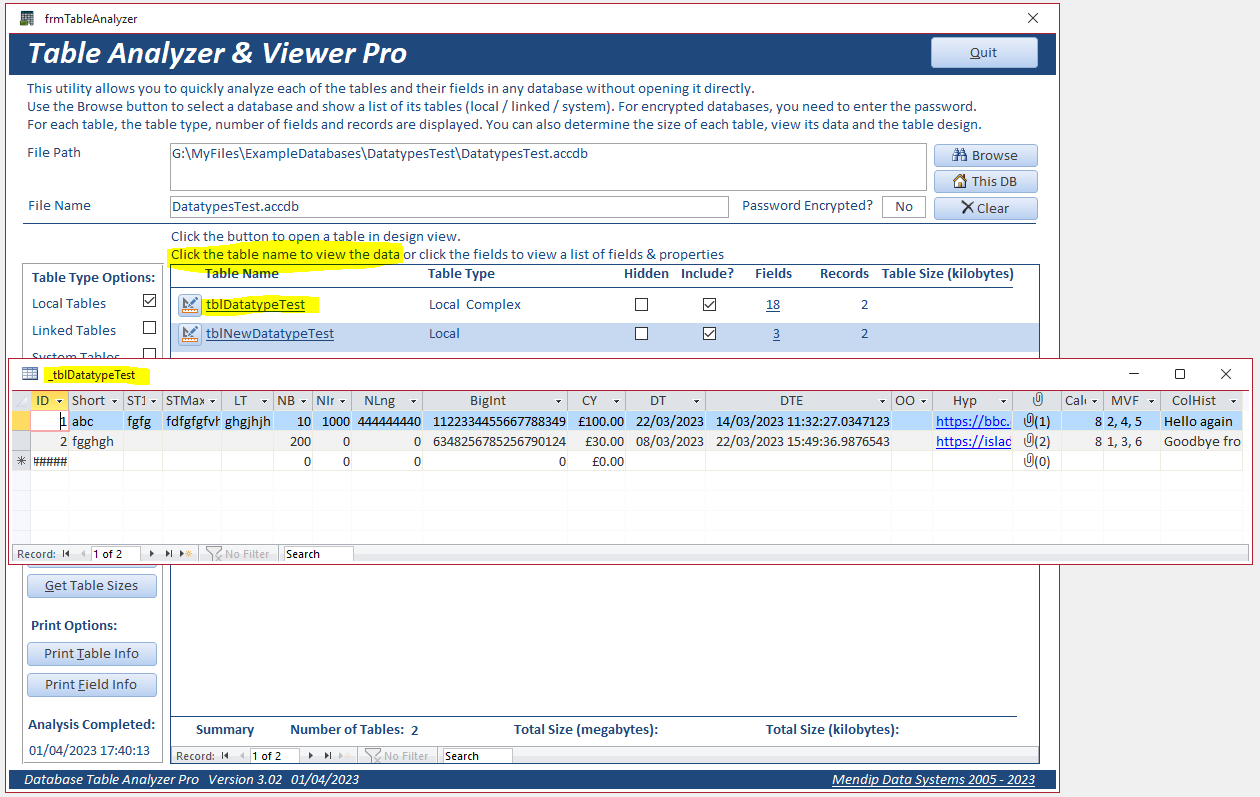The image size is (1260, 797).
Task: Click the Quit button
Action: [984, 52]
